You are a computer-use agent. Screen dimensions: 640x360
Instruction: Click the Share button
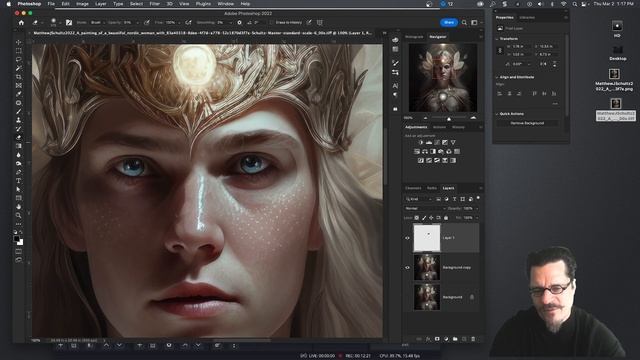[x=449, y=22]
